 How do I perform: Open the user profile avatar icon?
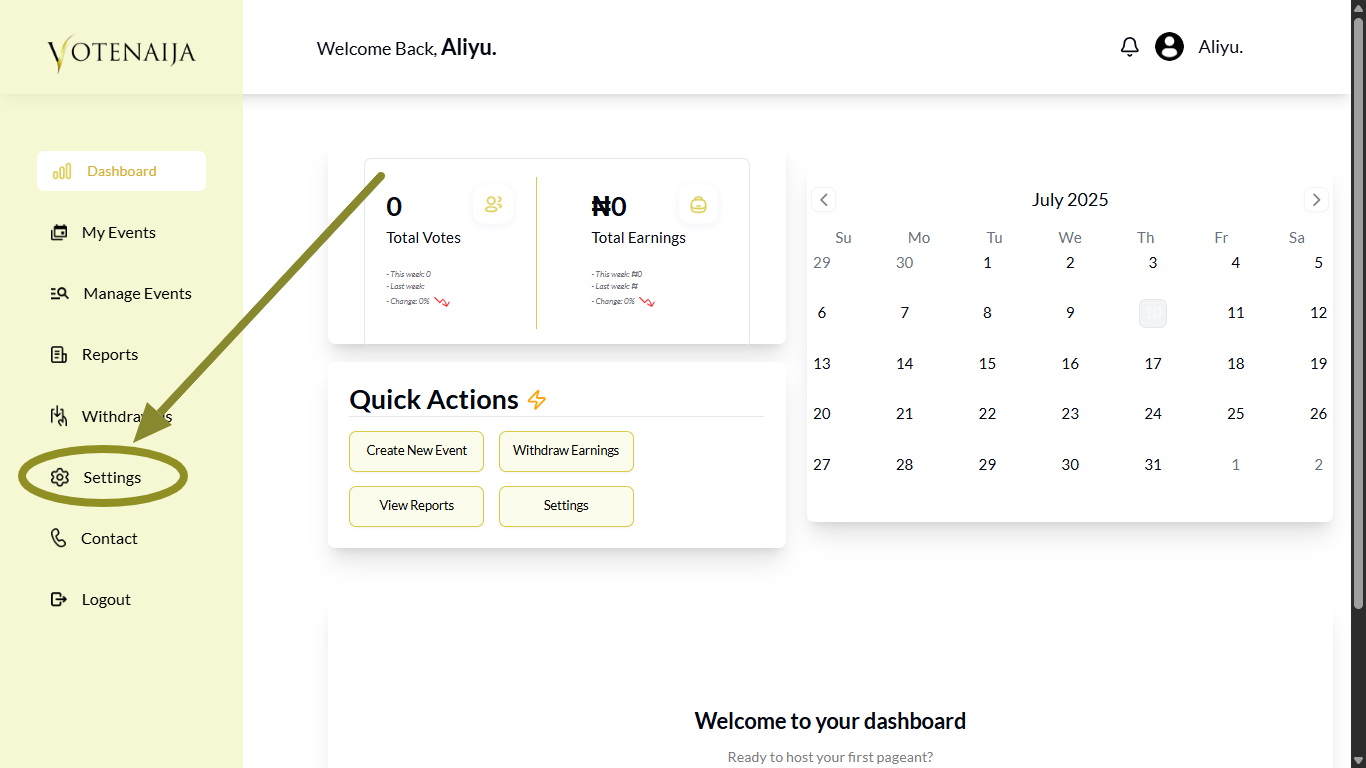(1169, 47)
